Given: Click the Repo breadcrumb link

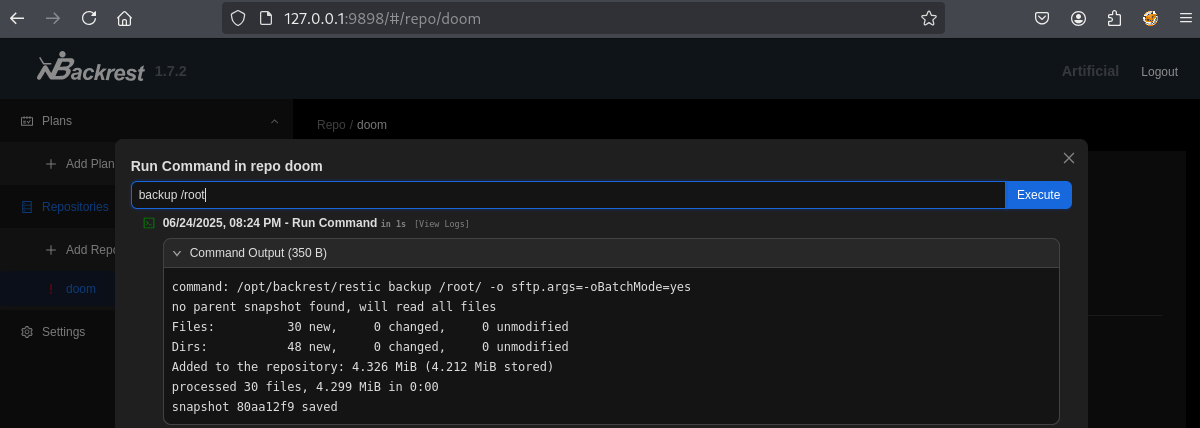Looking at the screenshot, I should pos(330,125).
